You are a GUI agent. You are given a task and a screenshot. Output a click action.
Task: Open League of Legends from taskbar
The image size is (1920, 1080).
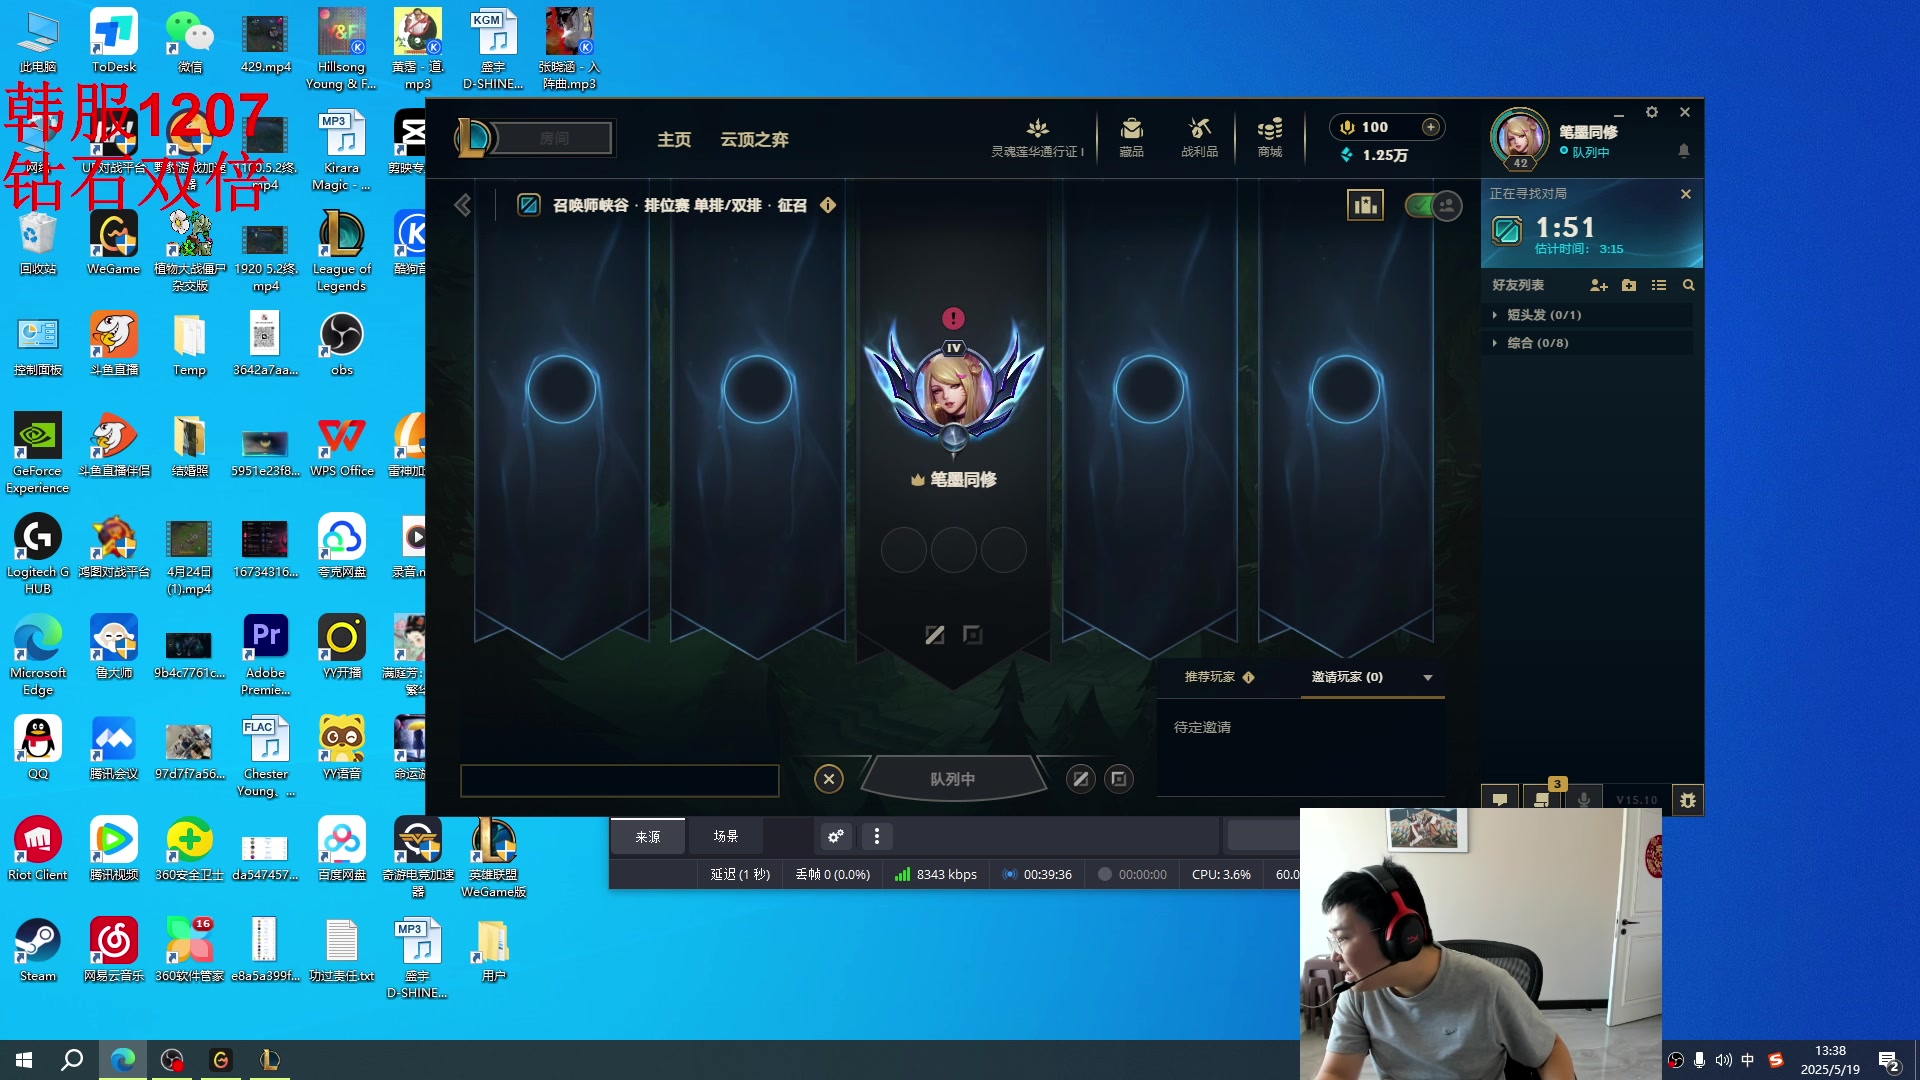click(x=269, y=1060)
